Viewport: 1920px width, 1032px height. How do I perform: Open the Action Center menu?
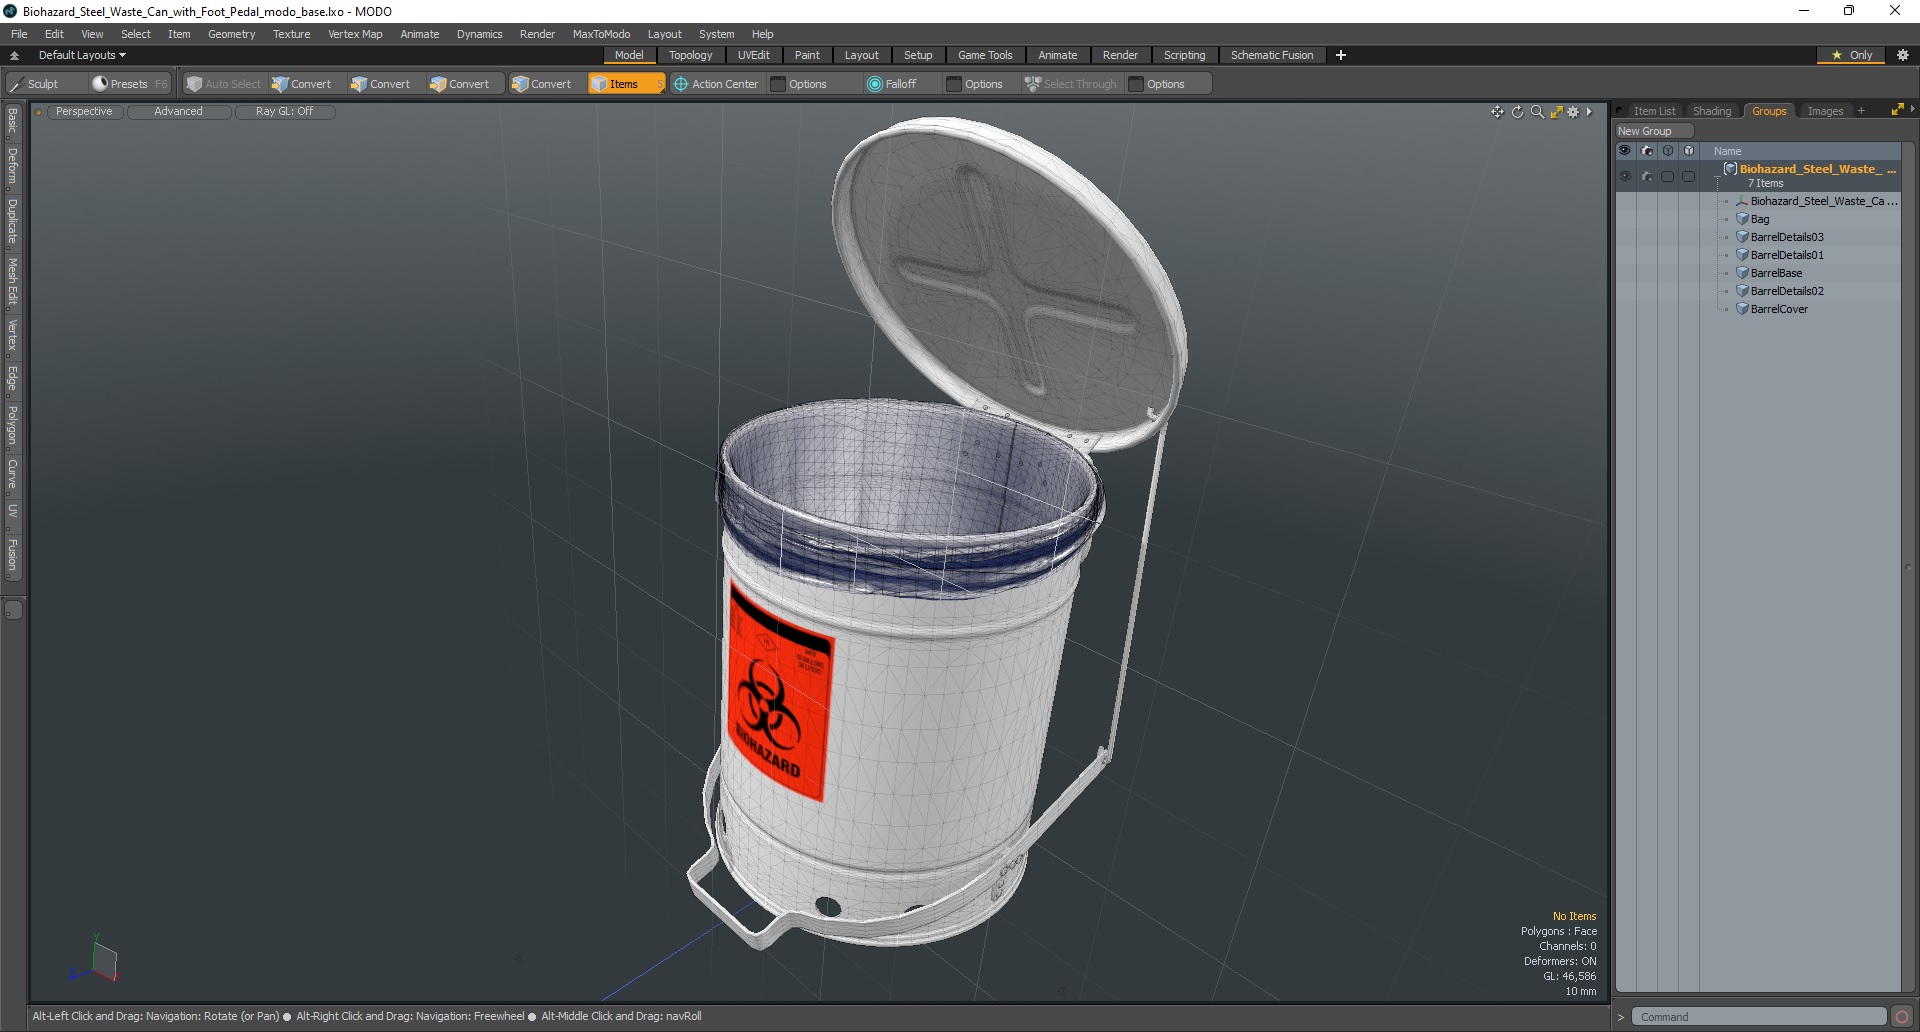[716, 84]
